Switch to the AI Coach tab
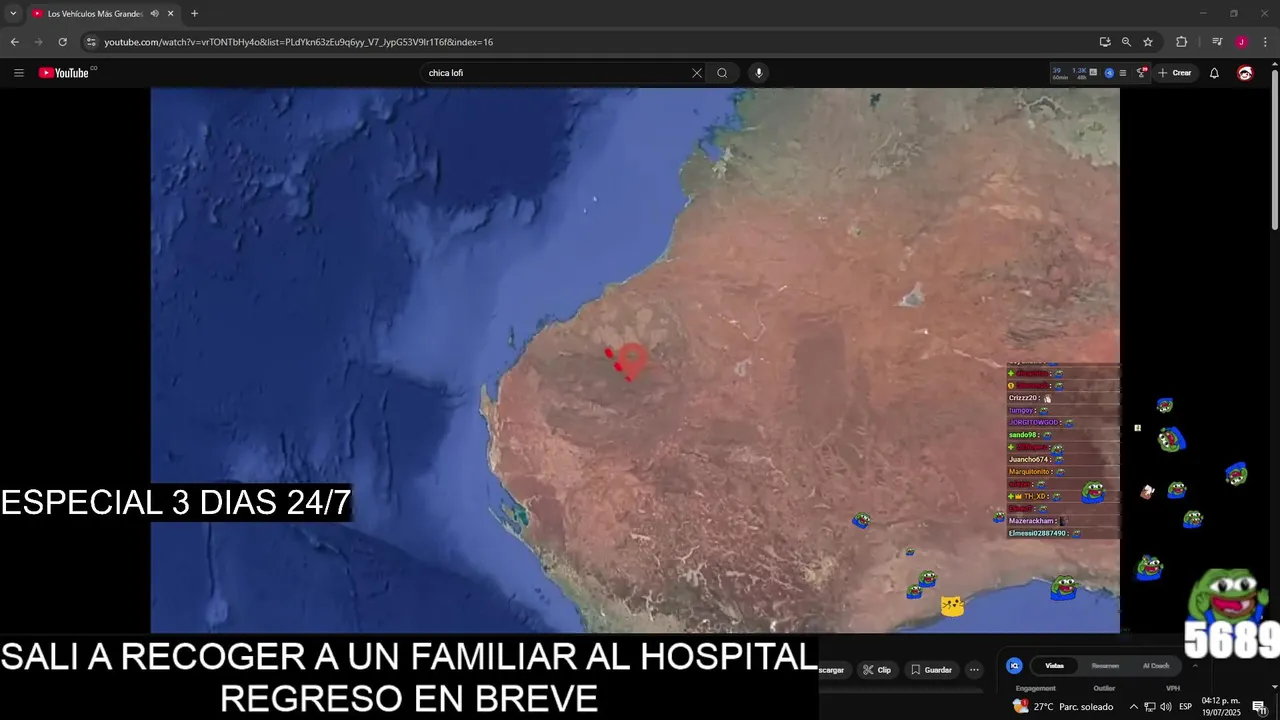Viewport: 1280px width, 720px height. point(1155,666)
